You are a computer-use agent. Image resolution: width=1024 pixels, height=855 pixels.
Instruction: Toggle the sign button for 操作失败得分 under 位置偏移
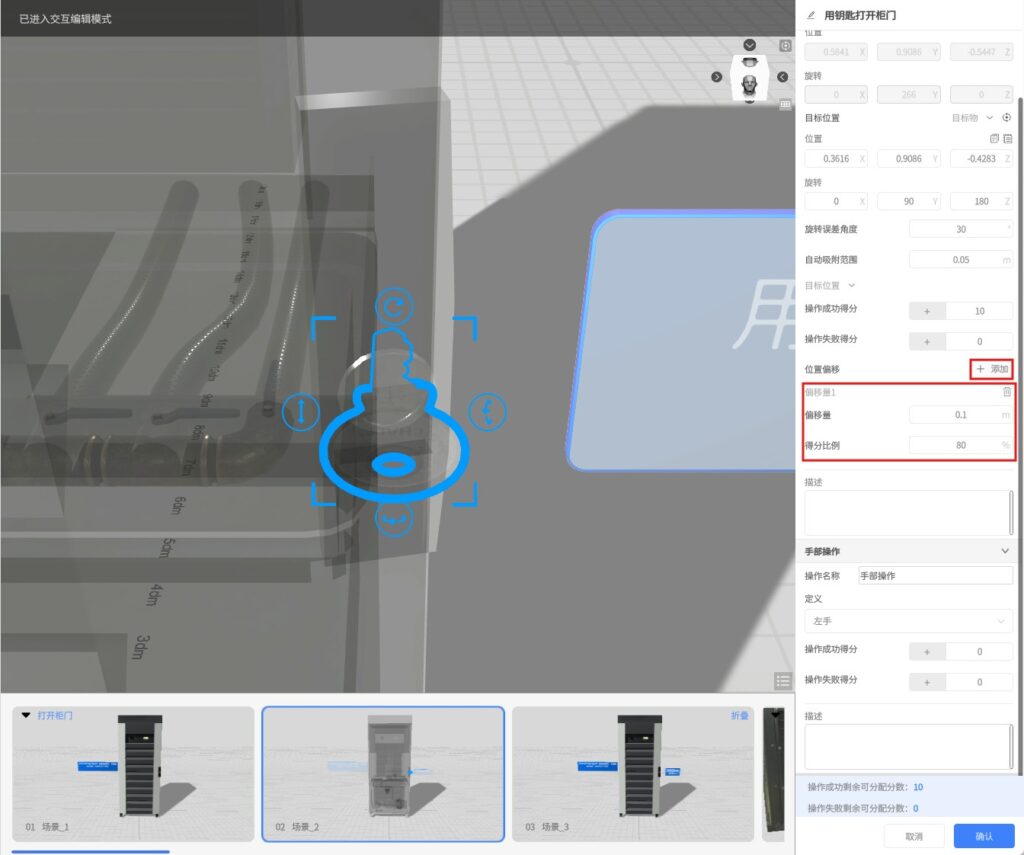[927, 341]
